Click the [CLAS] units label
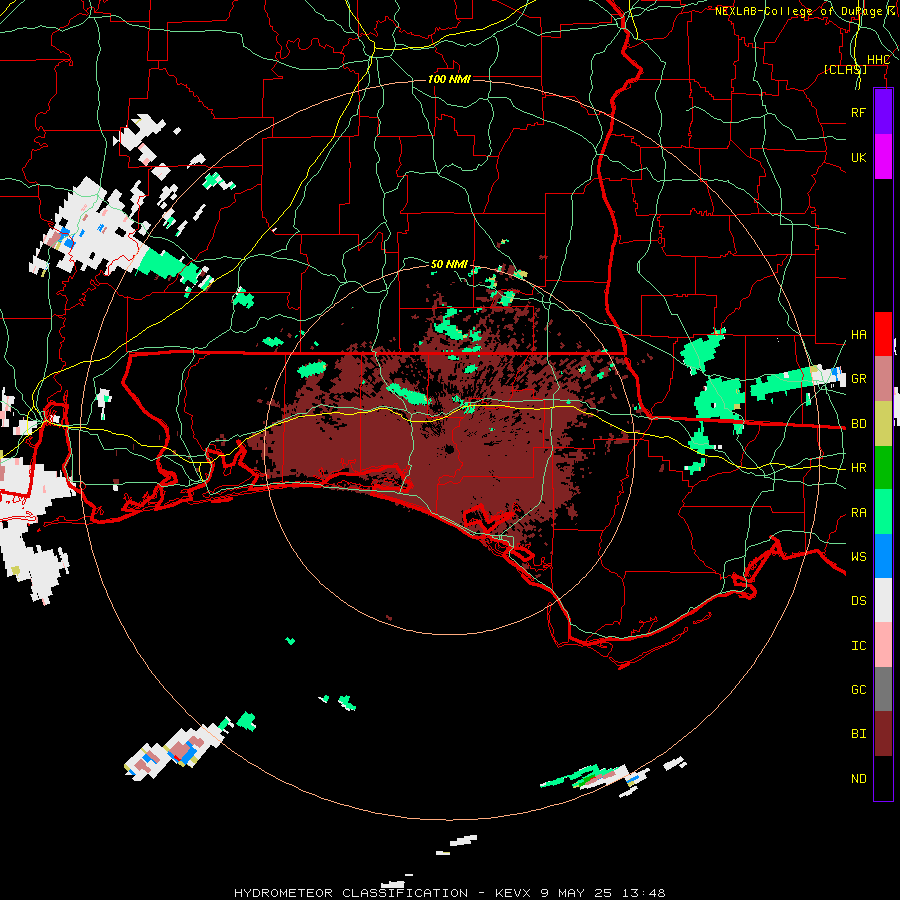The image size is (900, 900). click(845, 69)
